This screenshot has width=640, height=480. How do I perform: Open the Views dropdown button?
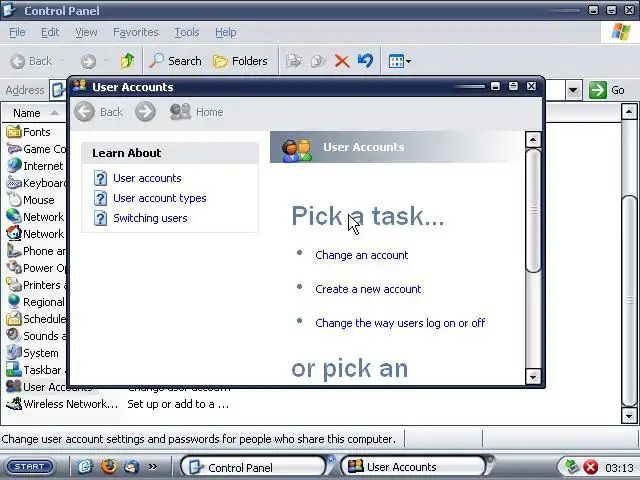tap(399, 61)
